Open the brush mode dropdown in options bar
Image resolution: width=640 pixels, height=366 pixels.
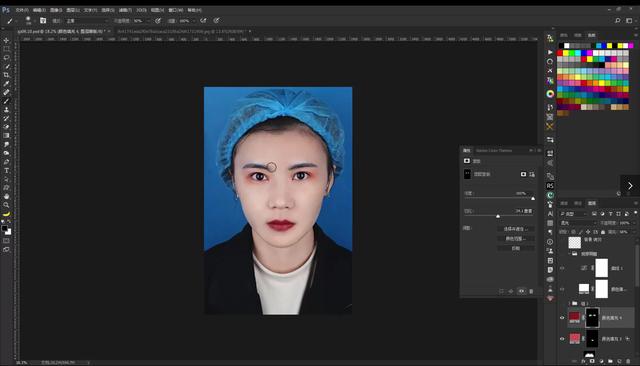tap(87, 20)
